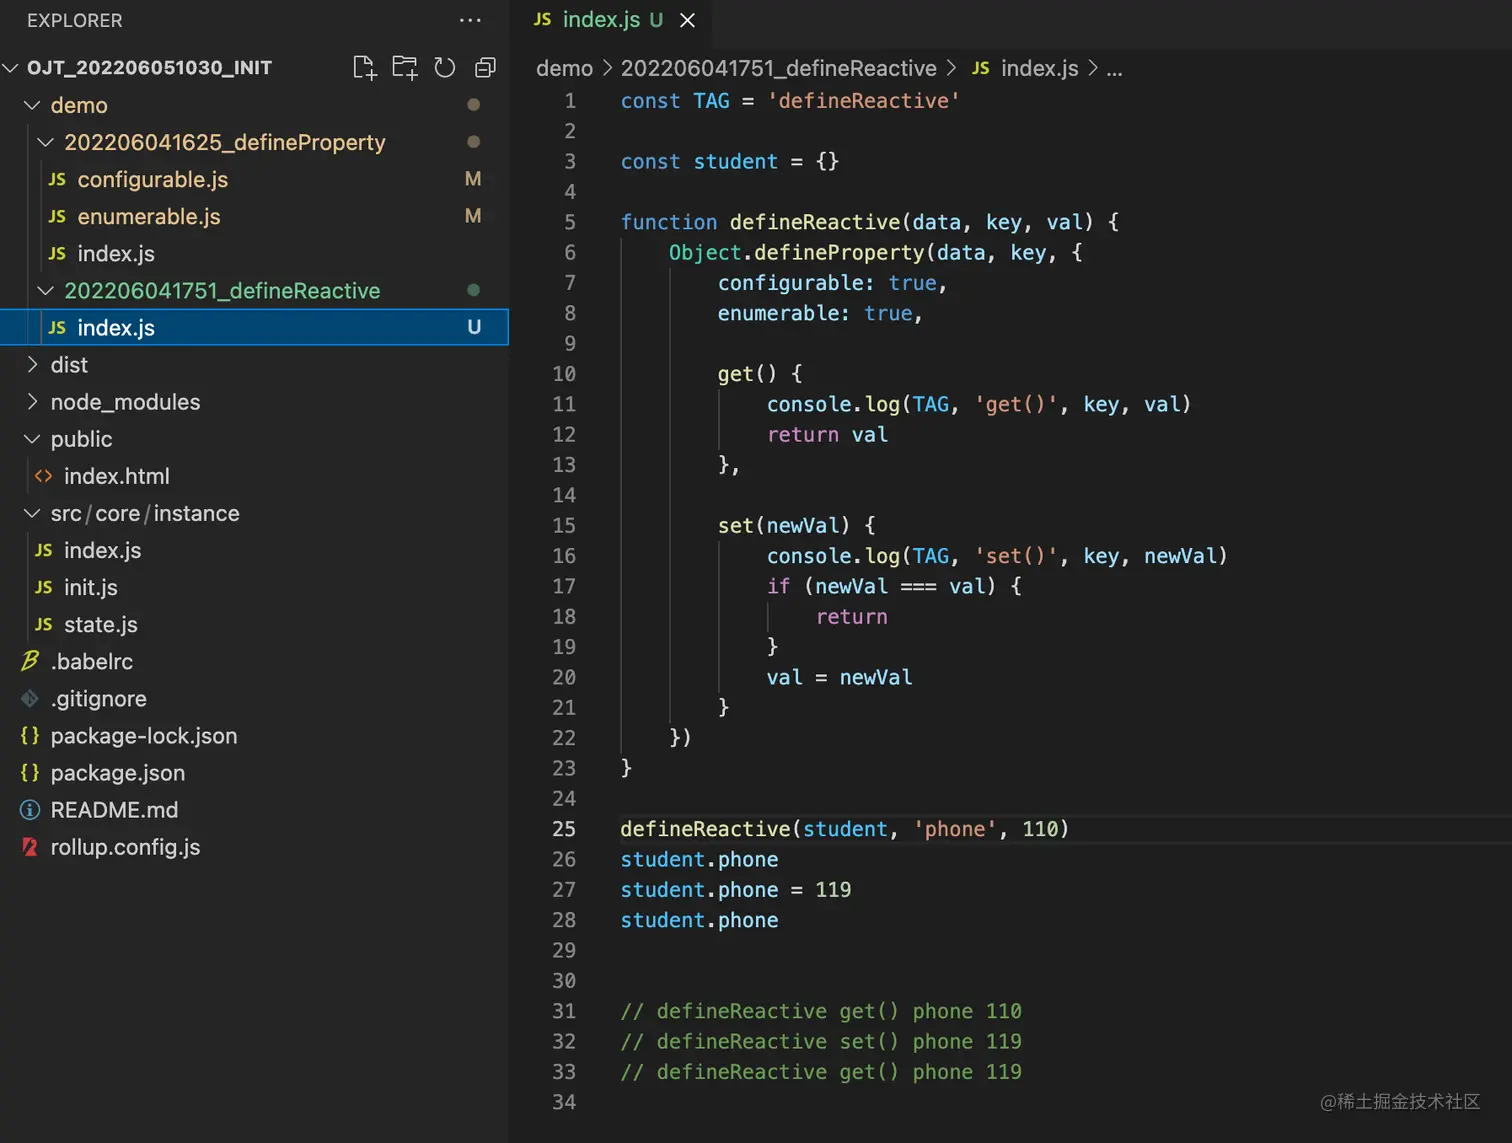Click the New Folder icon in Explorer
The width and height of the screenshot is (1512, 1143).
pyautogui.click(x=405, y=68)
